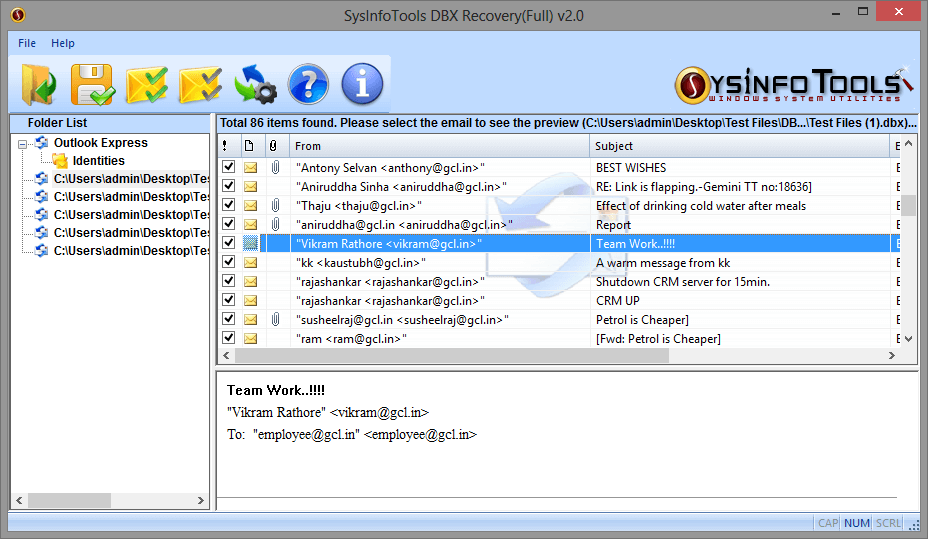The width and height of the screenshot is (928, 539).
Task: Click the first envelope with green checkmarks icon
Action: point(146,85)
